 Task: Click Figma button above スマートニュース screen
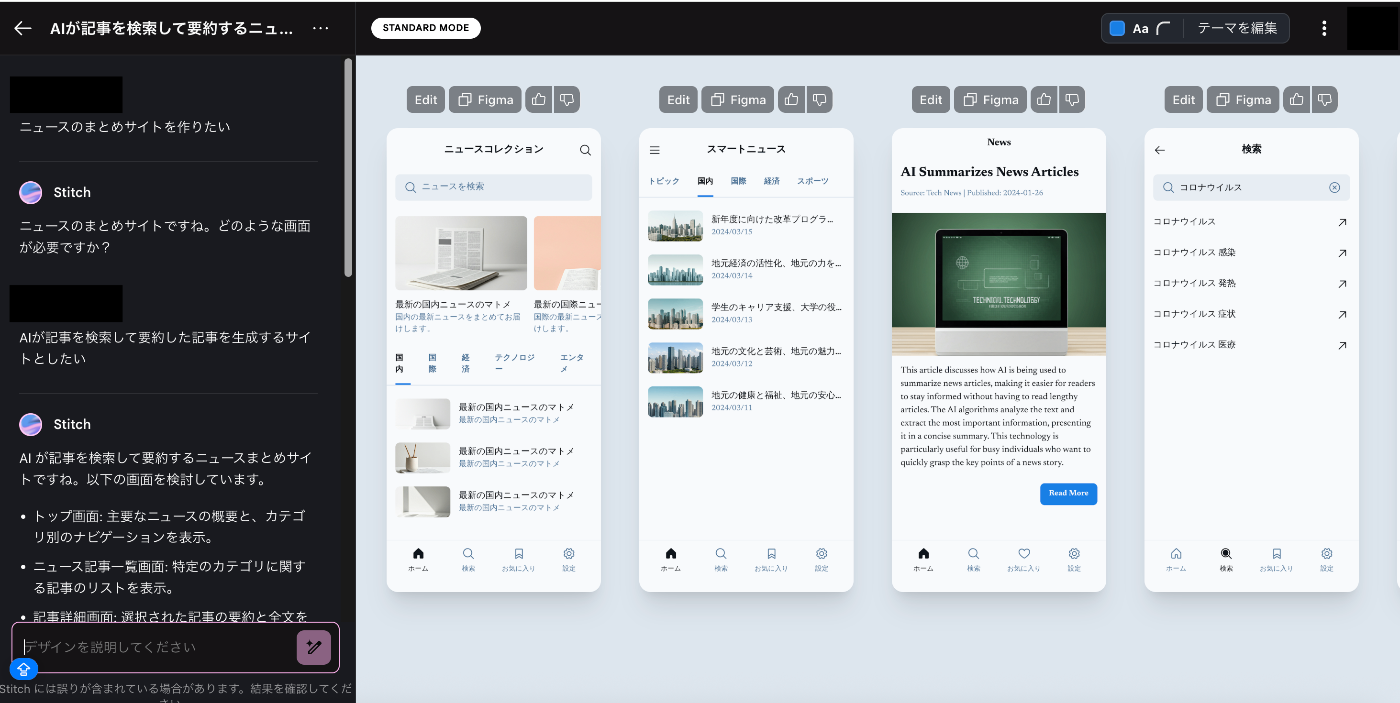click(738, 99)
